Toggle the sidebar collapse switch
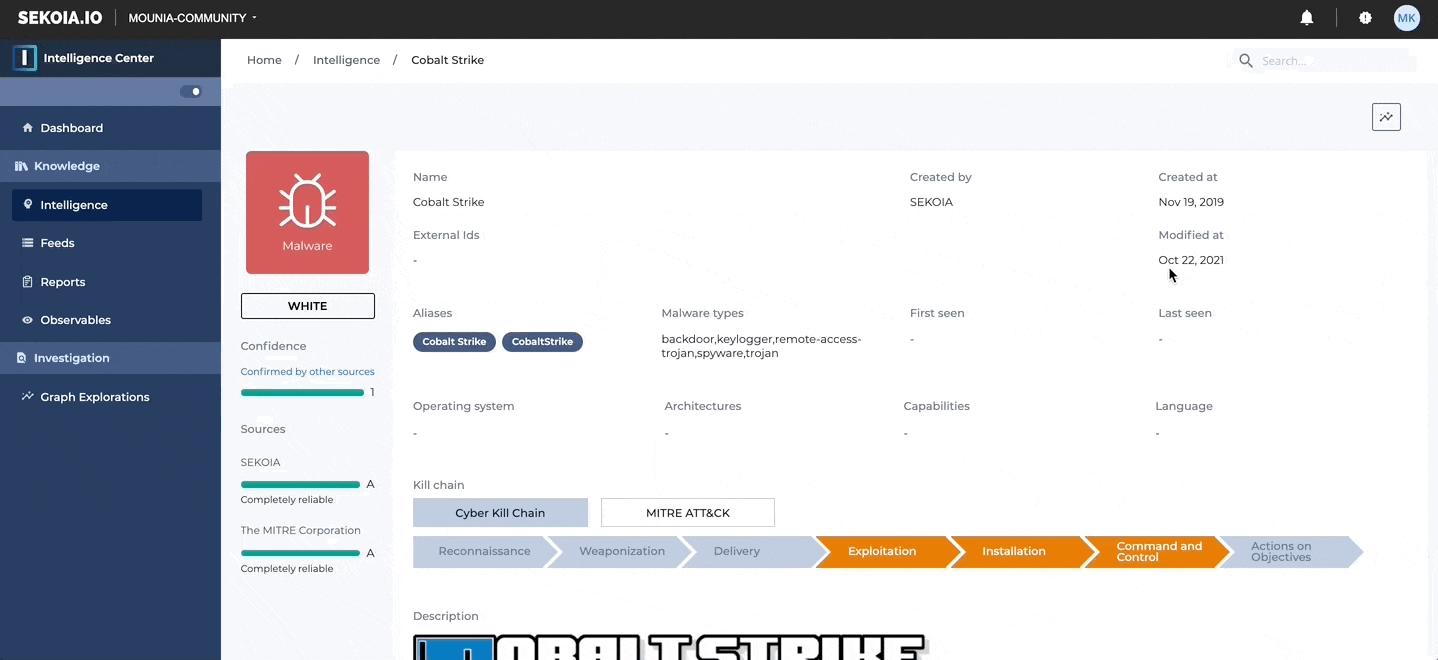This screenshot has width=1438, height=660. point(191,92)
